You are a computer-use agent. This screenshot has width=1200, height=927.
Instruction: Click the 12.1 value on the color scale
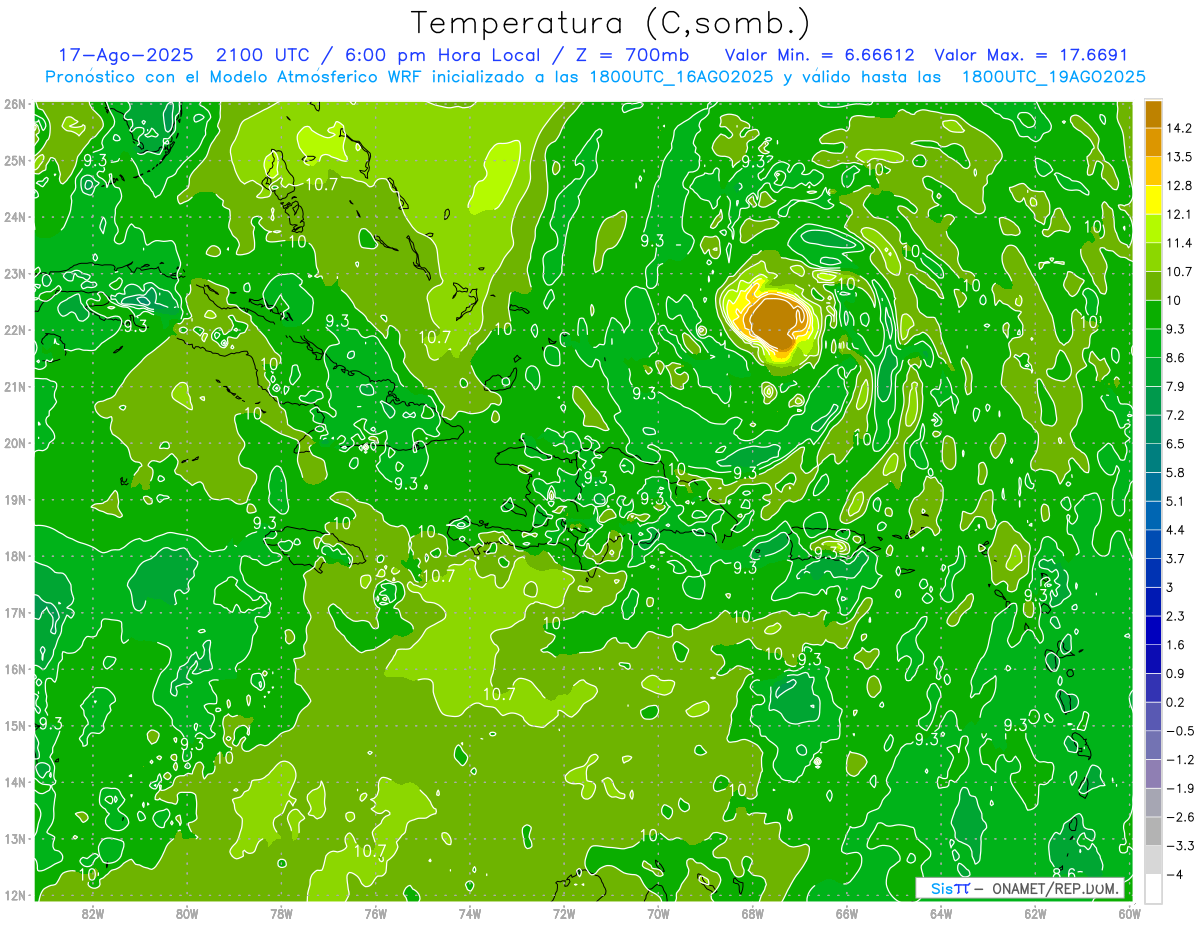(x=1179, y=214)
